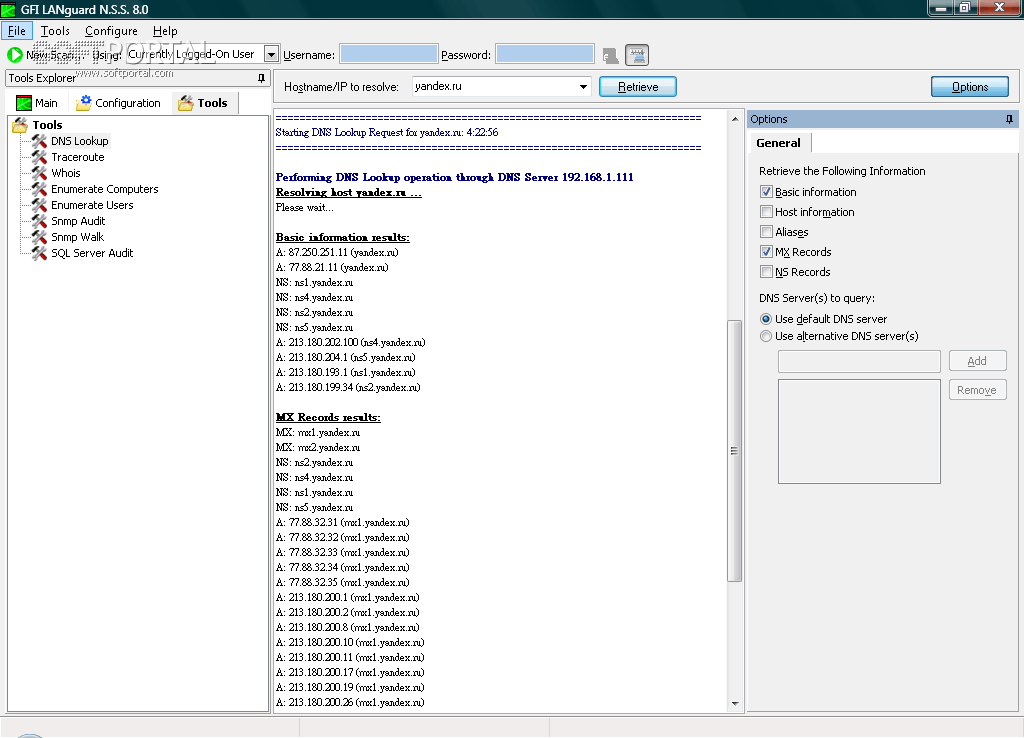This screenshot has height=738, width=1024.
Task: Select Snmp Walk in the tree
Action: pos(78,237)
